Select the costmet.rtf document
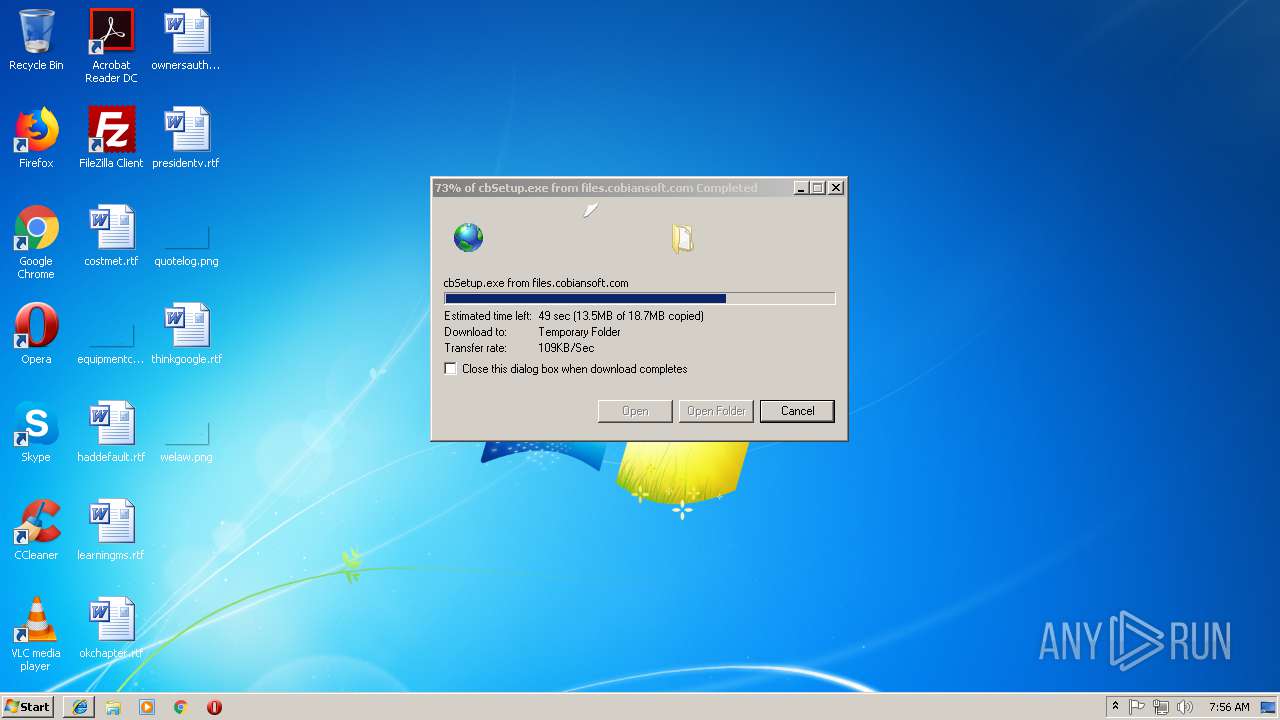 [111, 236]
